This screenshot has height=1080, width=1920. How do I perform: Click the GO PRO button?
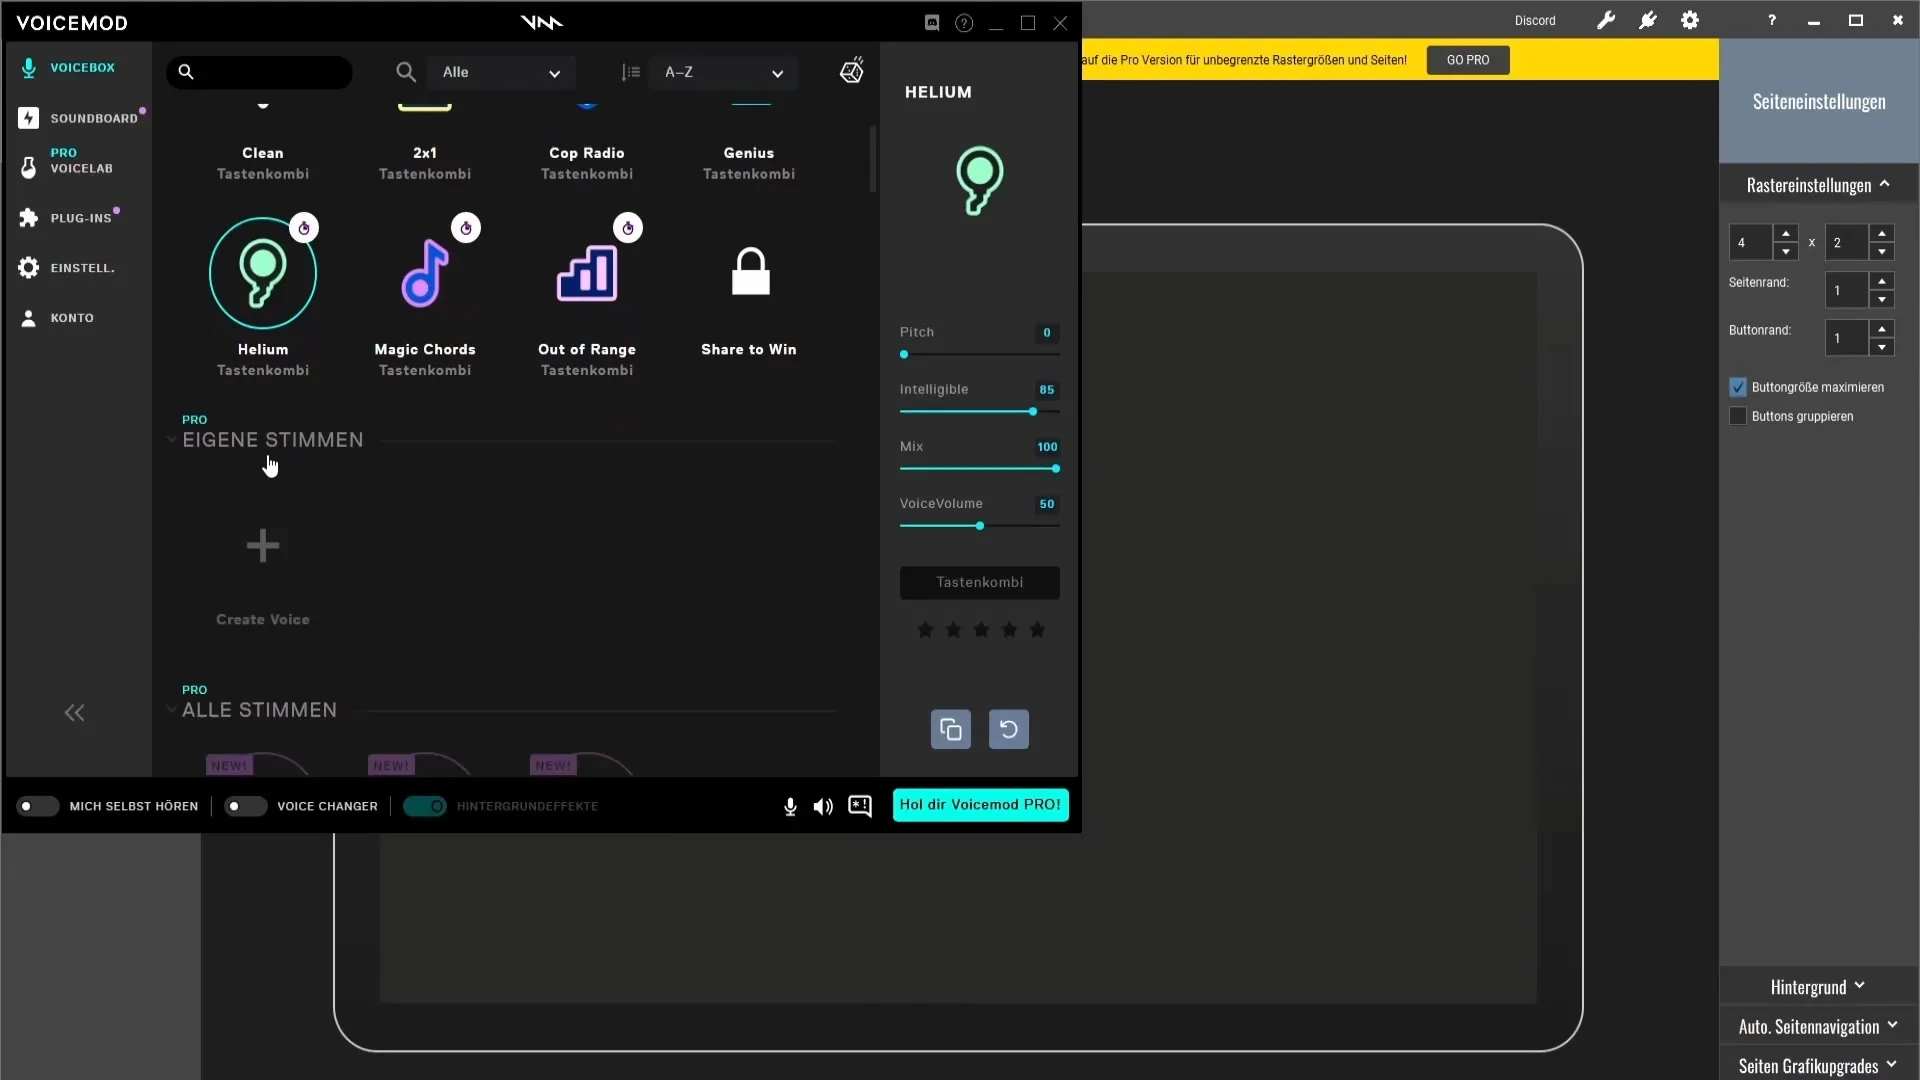[1468, 60]
